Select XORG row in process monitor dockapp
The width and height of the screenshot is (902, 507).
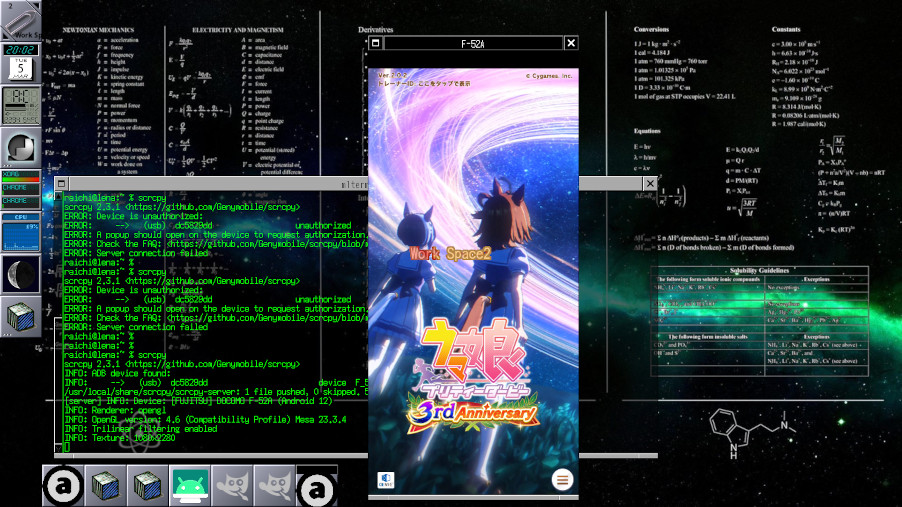coord(21,175)
